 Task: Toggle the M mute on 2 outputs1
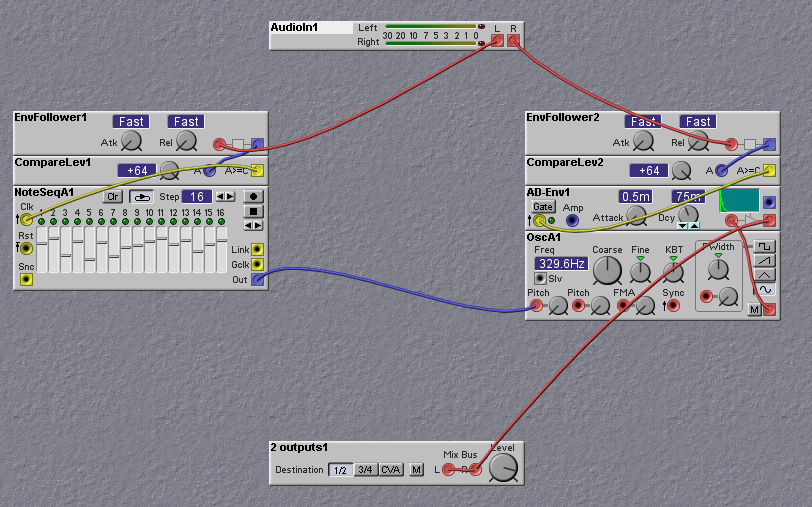[416, 469]
